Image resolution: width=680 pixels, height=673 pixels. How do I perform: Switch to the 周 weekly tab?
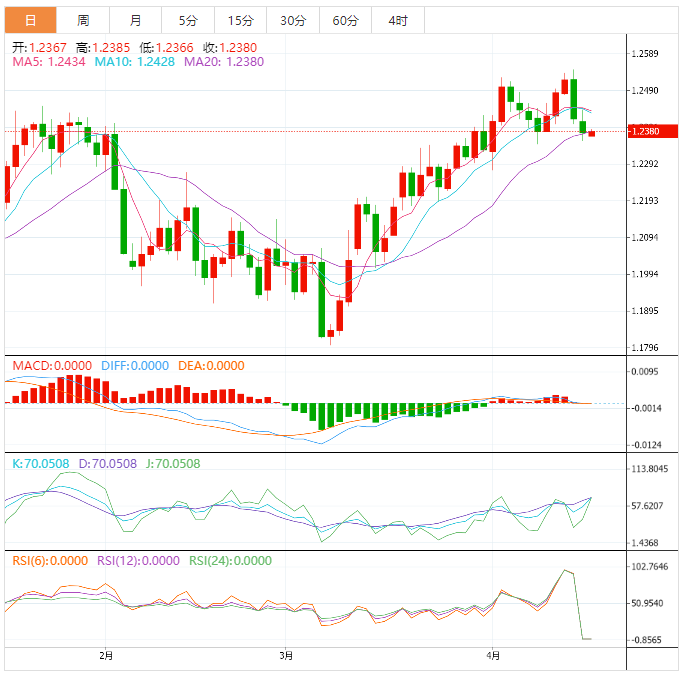click(x=83, y=20)
